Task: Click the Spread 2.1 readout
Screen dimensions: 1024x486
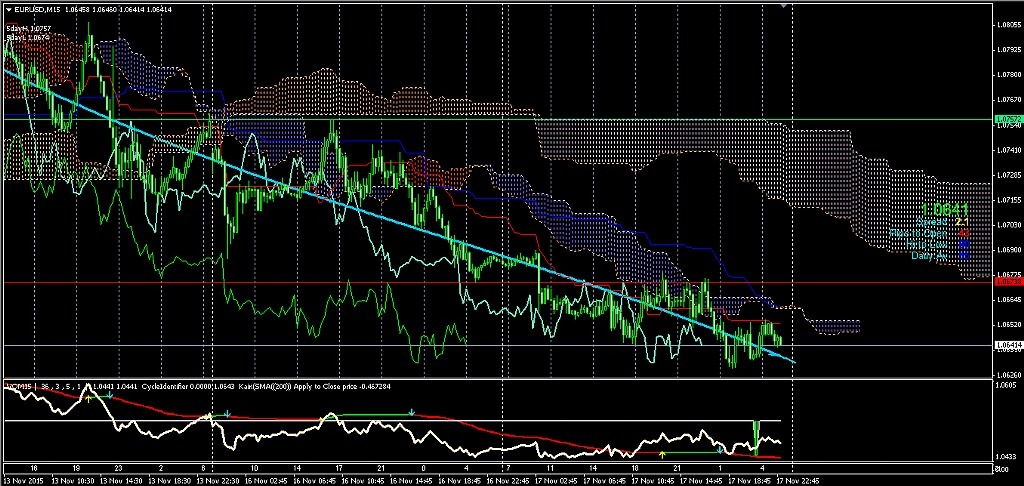Action: (x=950, y=222)
